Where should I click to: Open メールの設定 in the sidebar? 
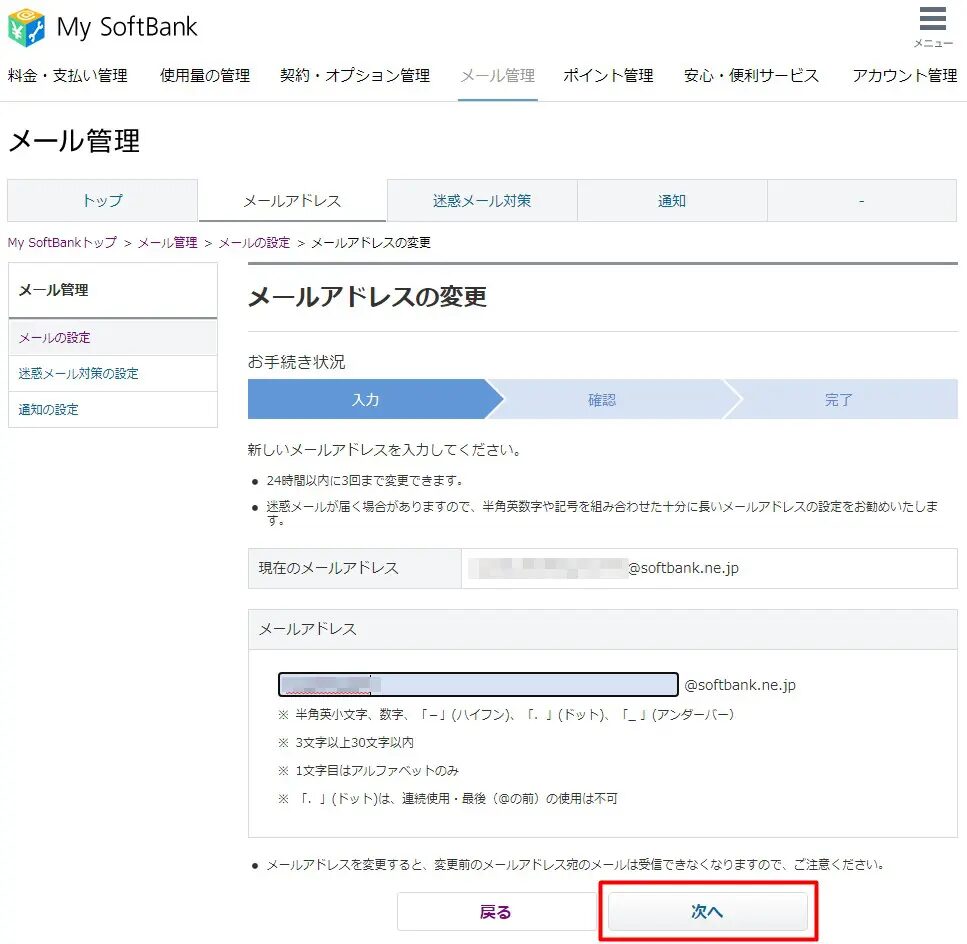tap(55, 338)
